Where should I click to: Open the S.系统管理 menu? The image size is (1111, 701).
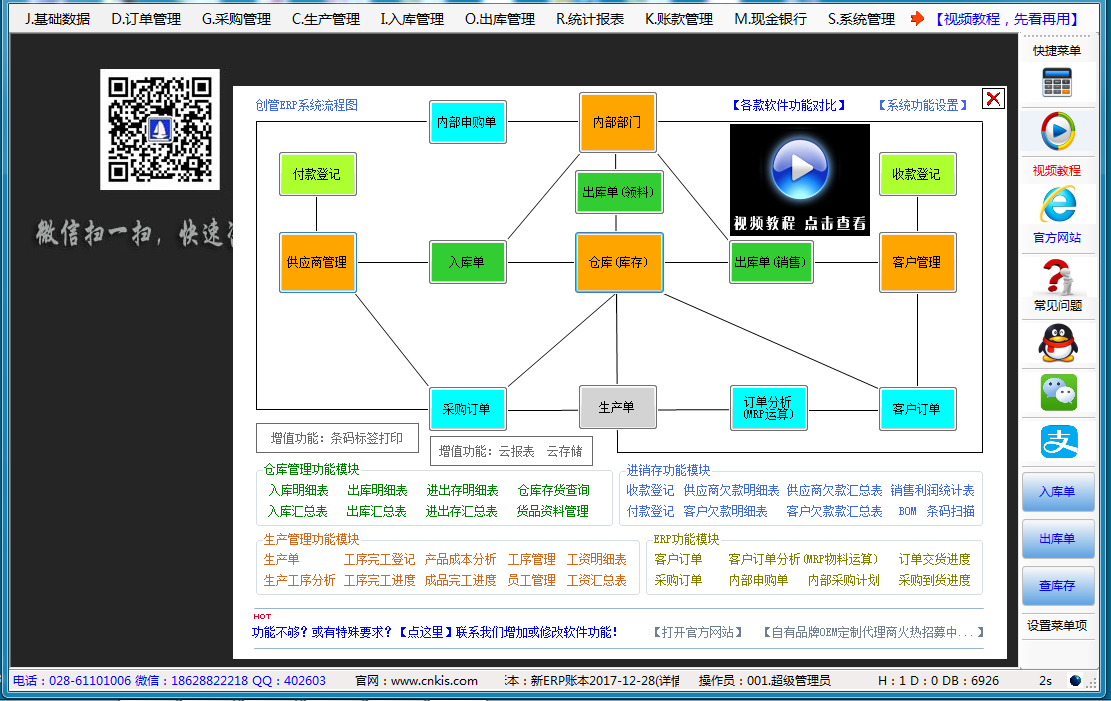coord(861,19)
